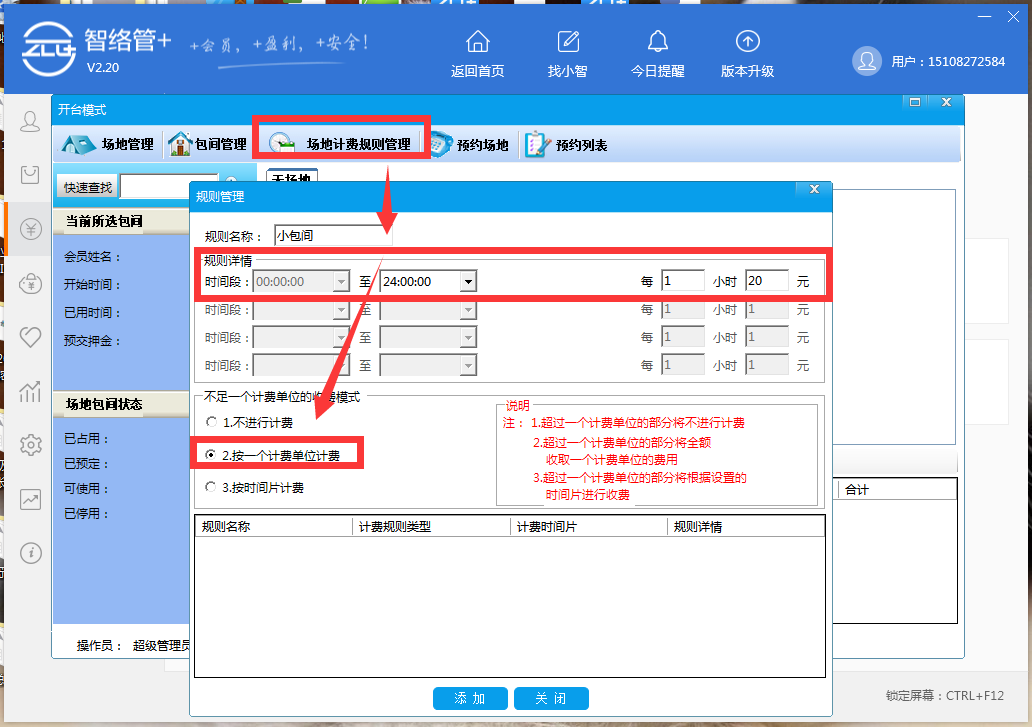Select radio option 2.按一个计费单位计费
The height and width of the screenshot is (727, 1032).
210,455
